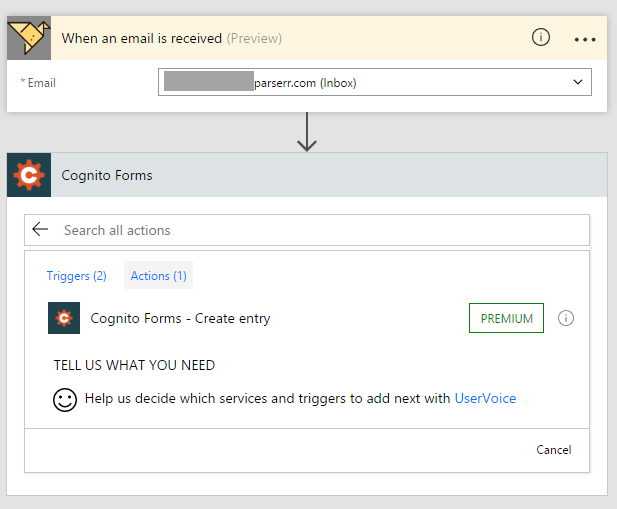This screenshot has width=617, height=509.
Task: Click the Cognito Forms step title
Action: tap(107, 176)
